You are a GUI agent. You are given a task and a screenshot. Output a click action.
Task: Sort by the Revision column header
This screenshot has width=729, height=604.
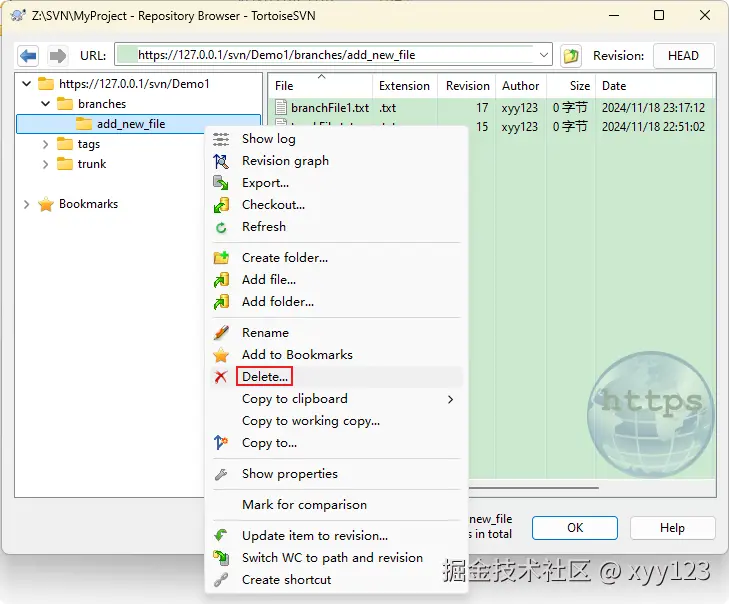(x=467, y=86)
